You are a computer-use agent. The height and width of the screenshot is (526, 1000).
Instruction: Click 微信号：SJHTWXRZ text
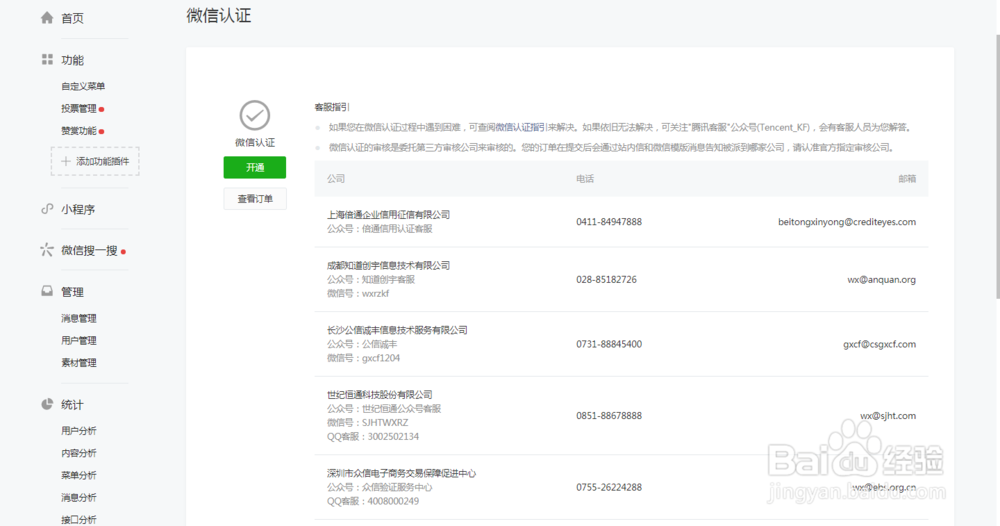tap(367, 423)
